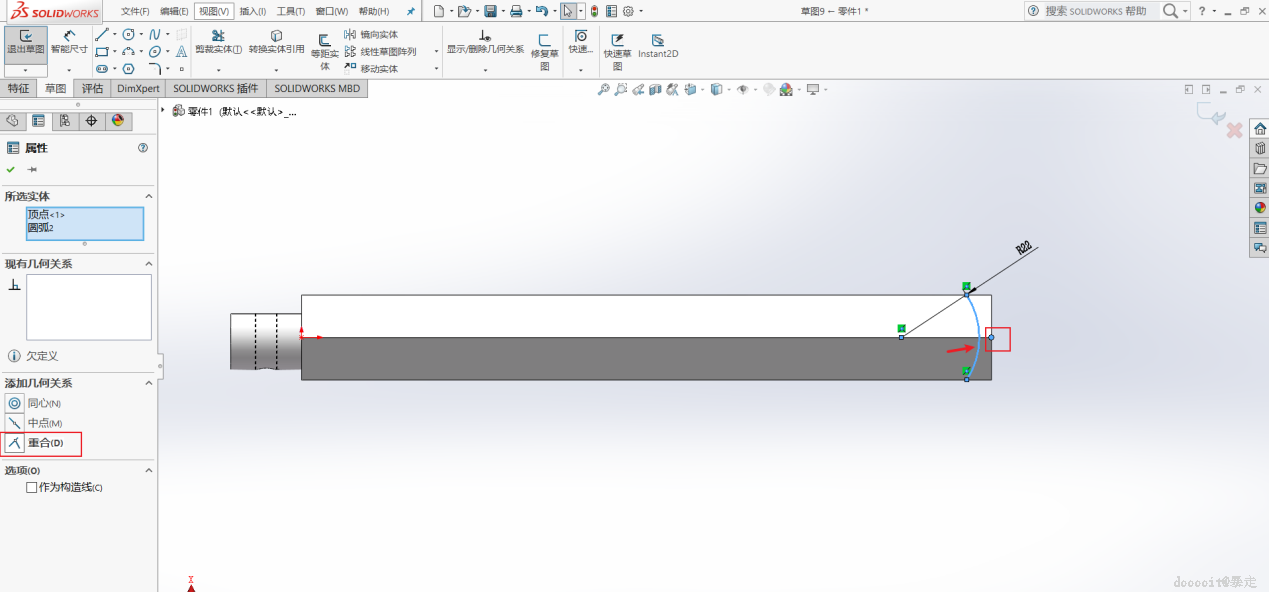Open the DisplayManager panel tab
The width and height of the screenshot is (1269, 592).
117,121
